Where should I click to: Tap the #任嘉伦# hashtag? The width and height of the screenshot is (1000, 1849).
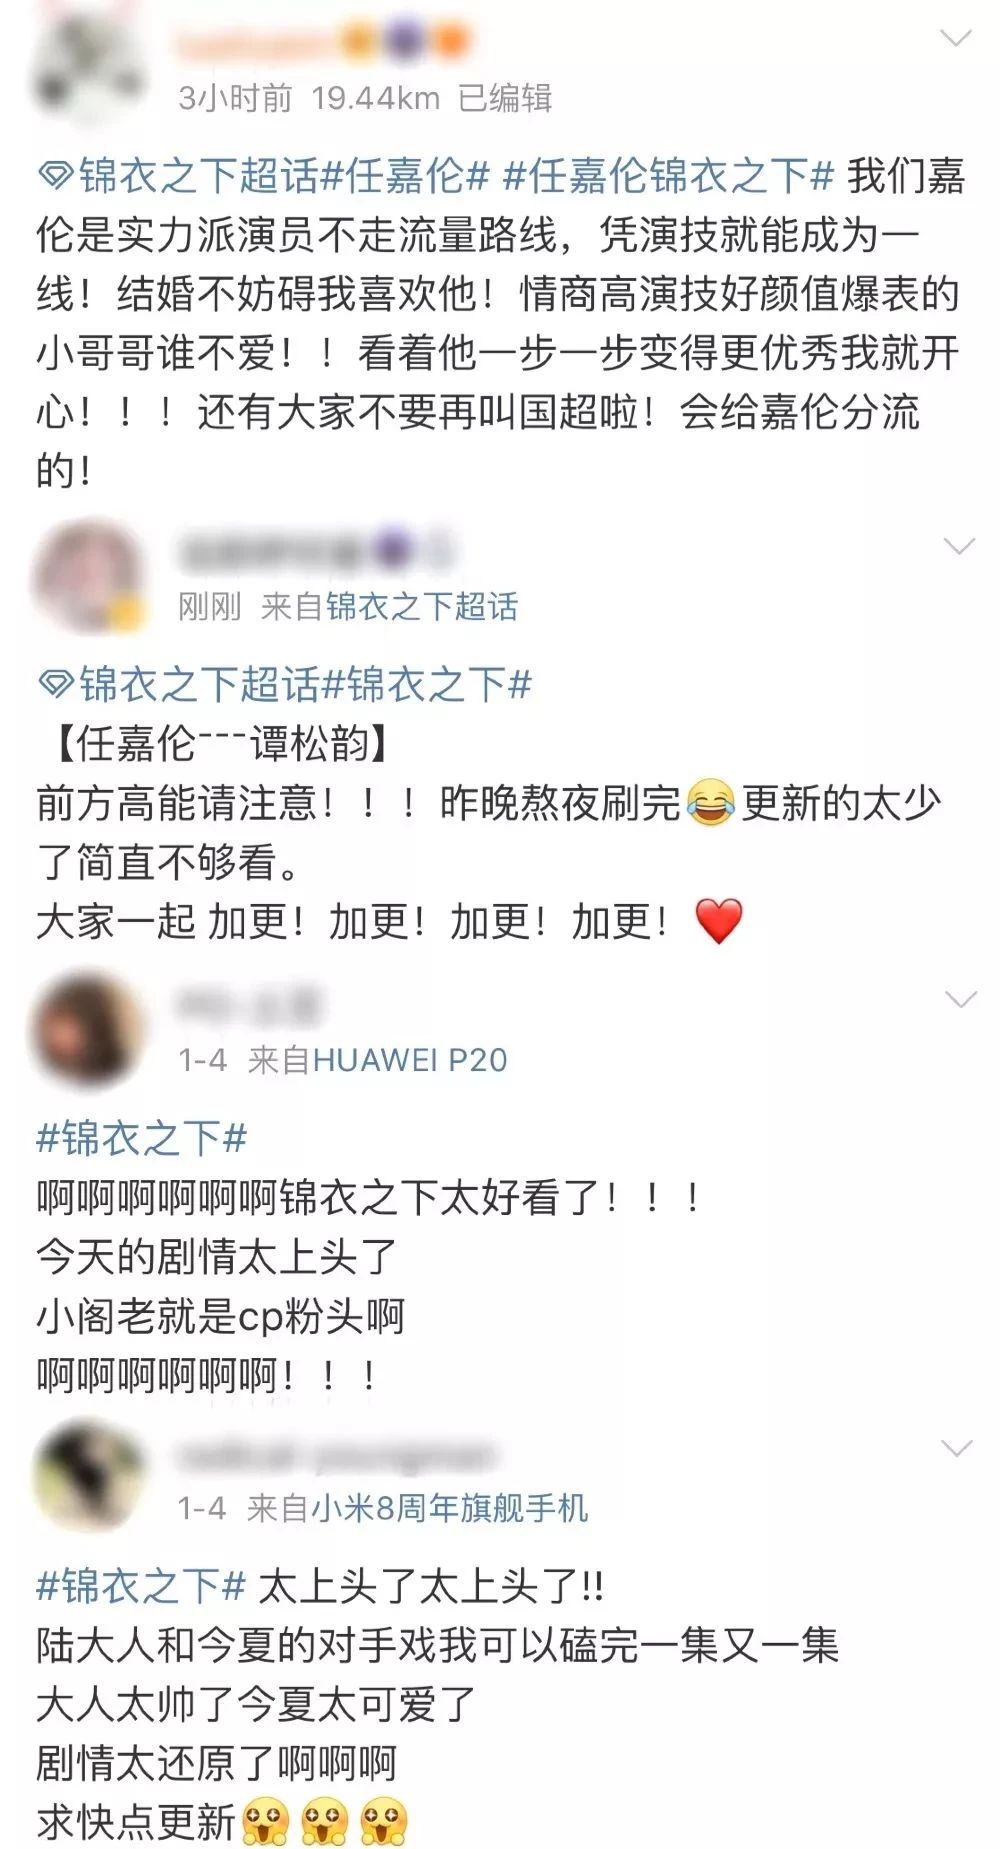405,176
